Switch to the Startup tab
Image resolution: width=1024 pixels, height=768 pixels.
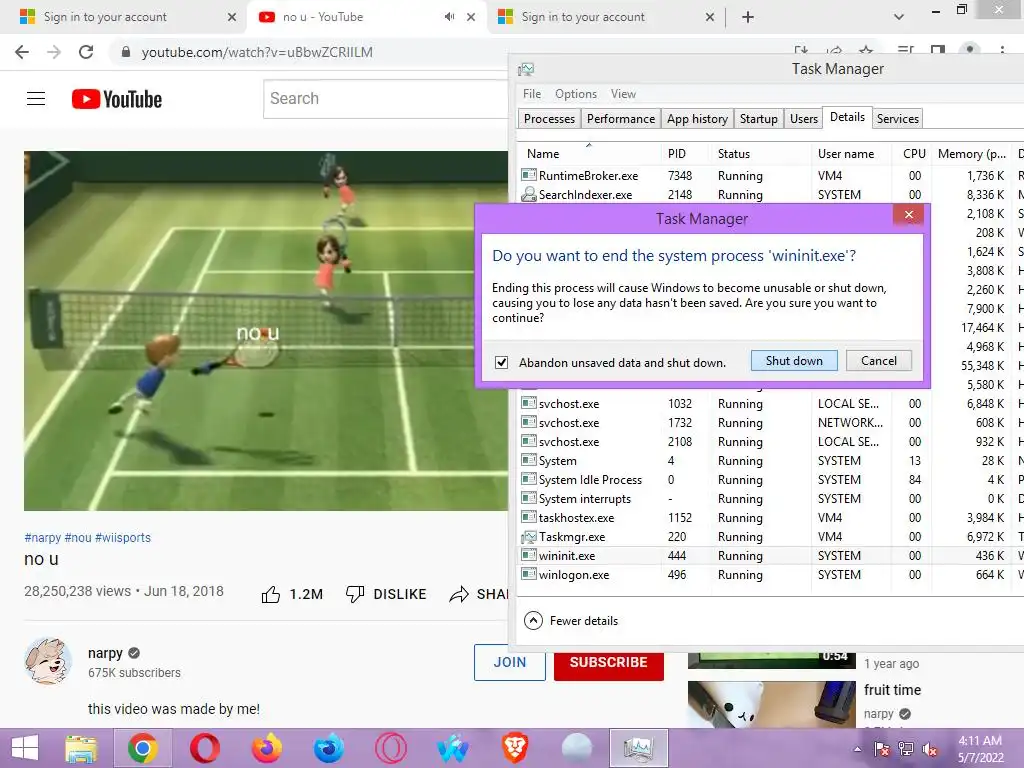[758, 119]
